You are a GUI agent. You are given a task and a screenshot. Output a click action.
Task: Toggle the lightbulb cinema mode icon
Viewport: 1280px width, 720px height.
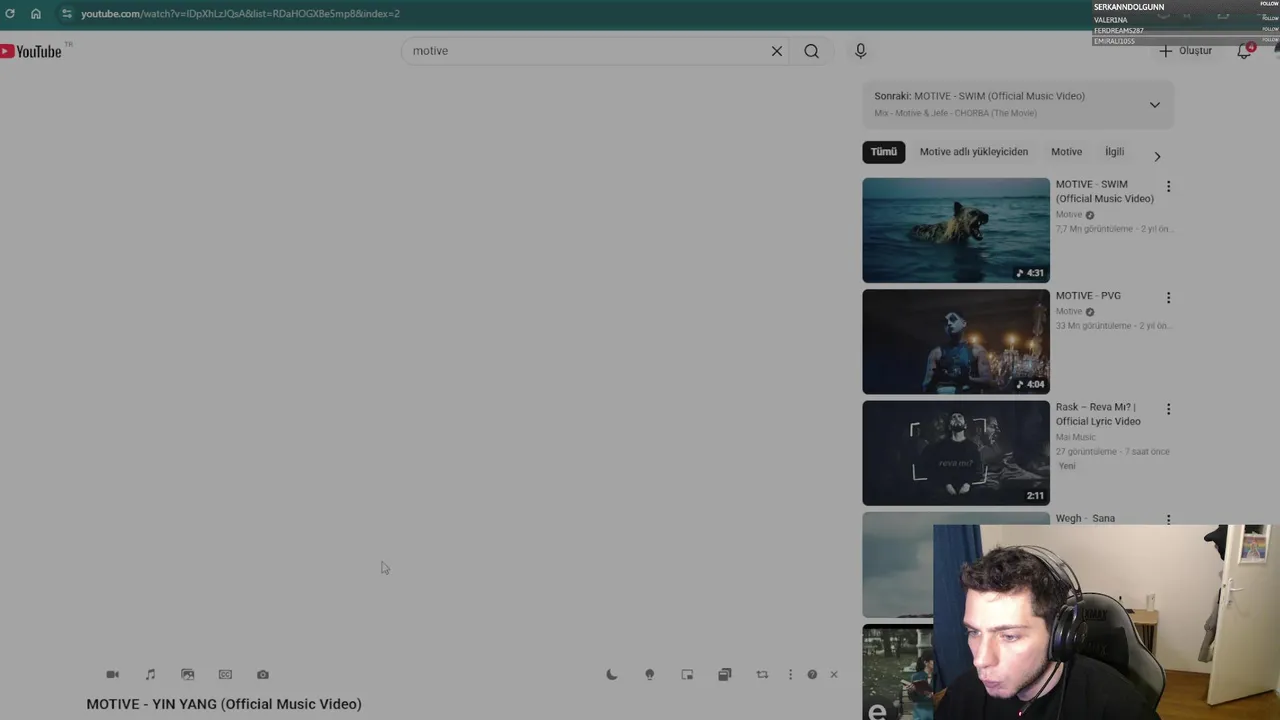click(650, 675)
